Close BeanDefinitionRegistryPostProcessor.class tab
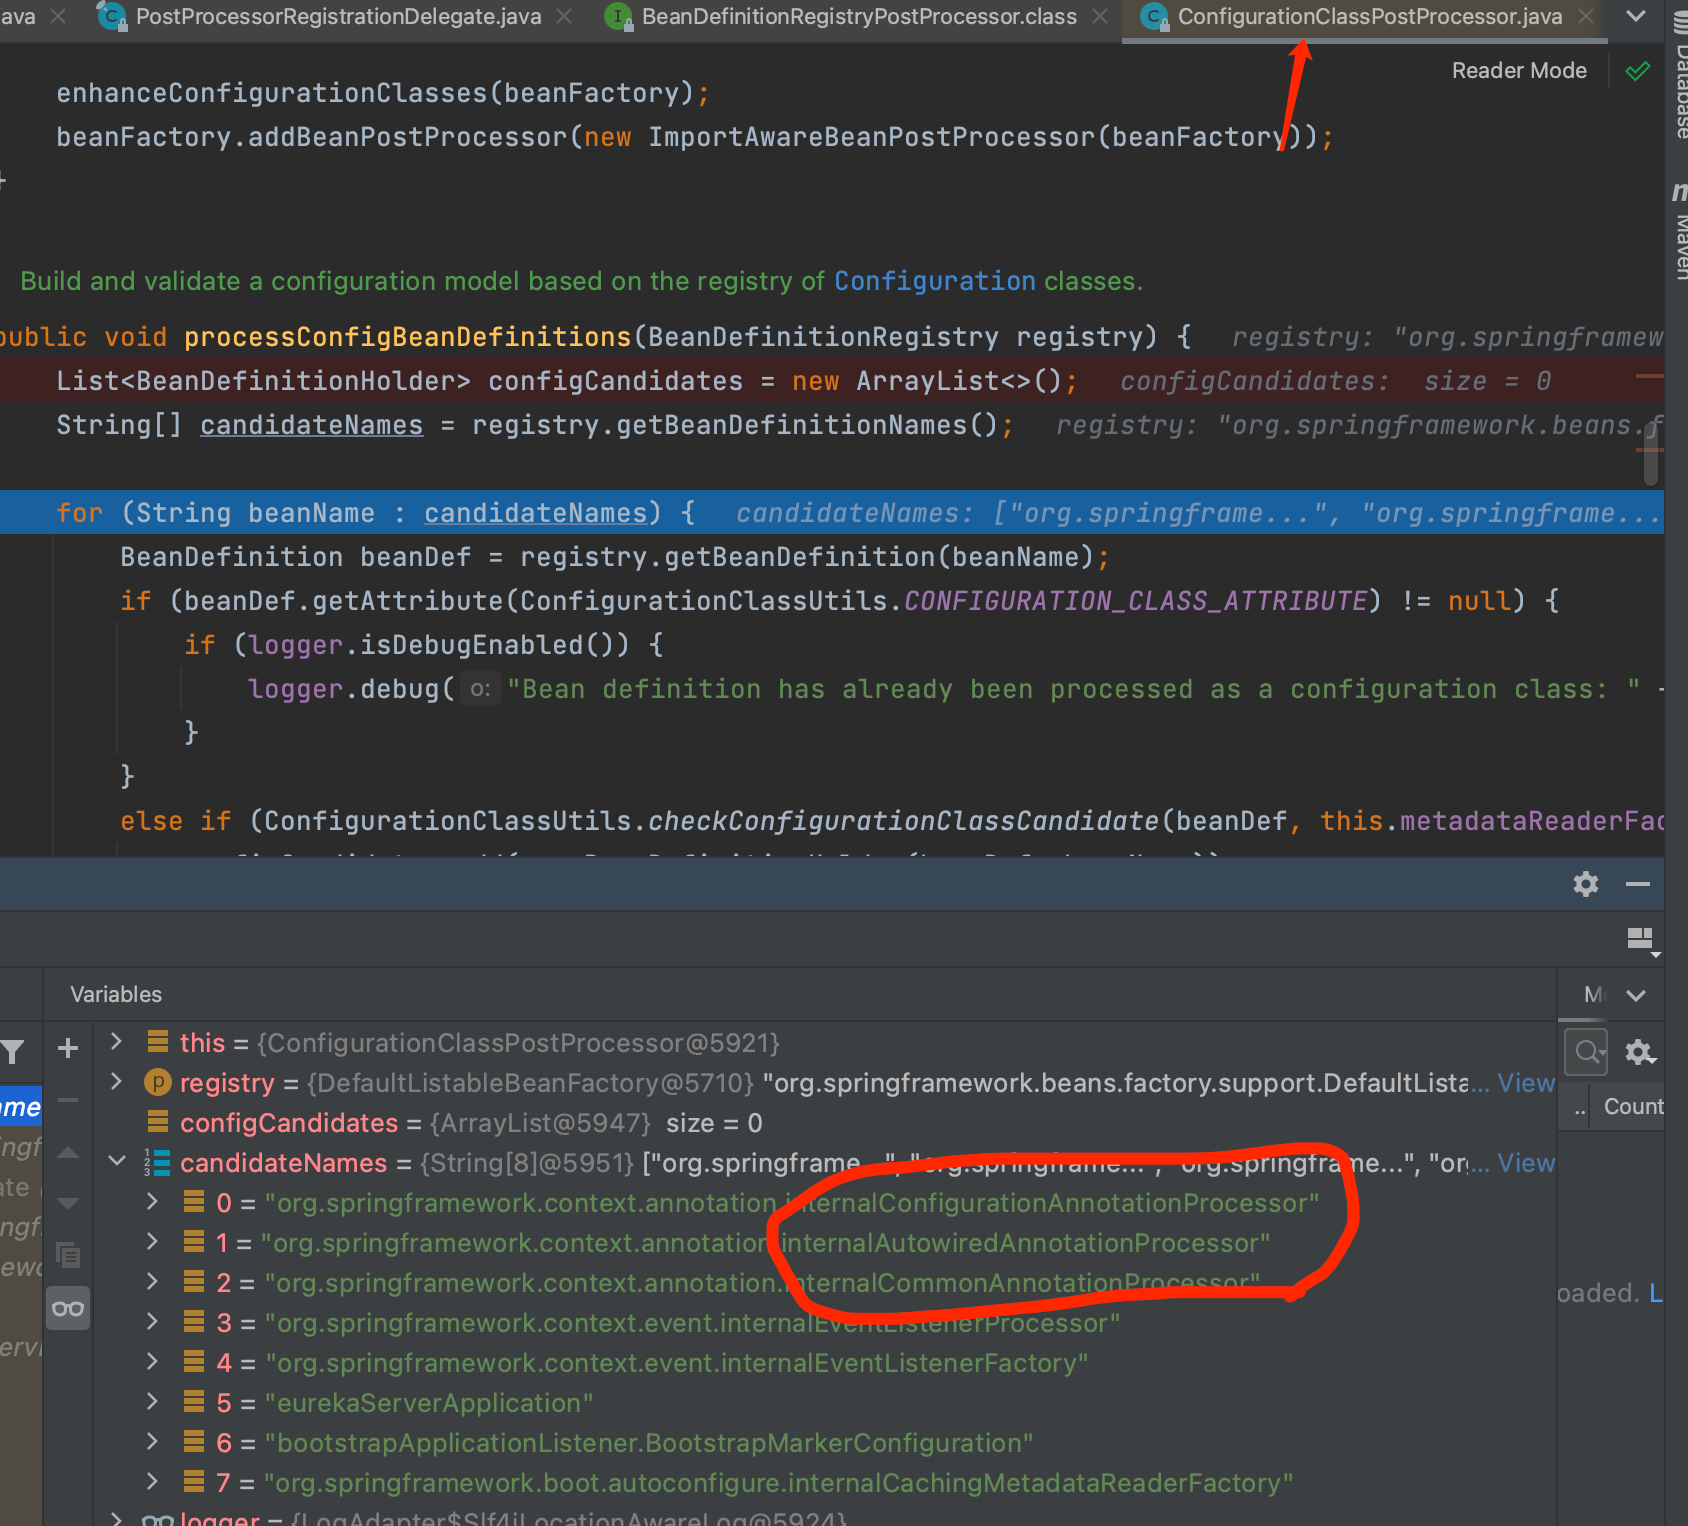This screenshot has width=1688, height=1526. coord(1100,17)
